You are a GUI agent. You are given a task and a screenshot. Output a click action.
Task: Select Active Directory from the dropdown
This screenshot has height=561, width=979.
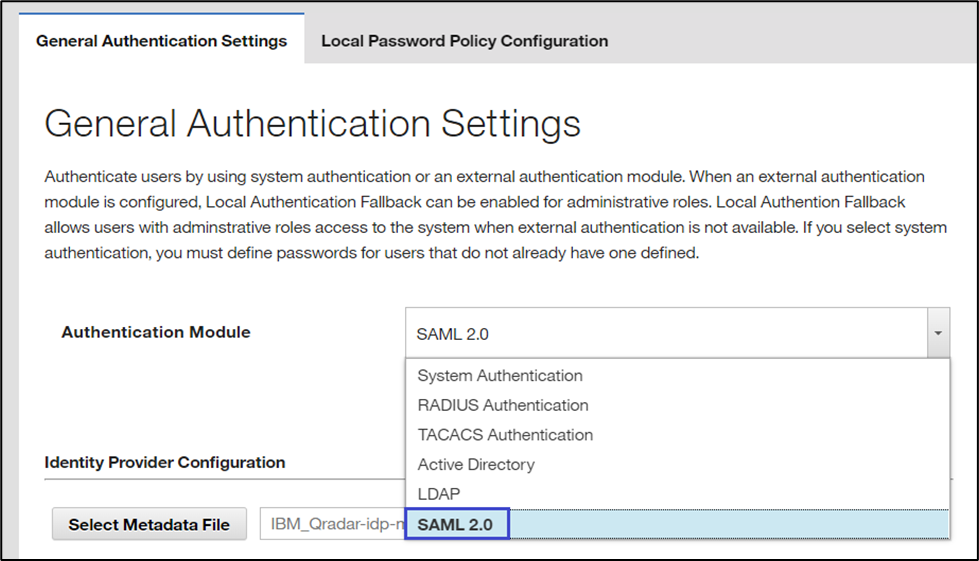pyautogui.click(x=476, y=465)
